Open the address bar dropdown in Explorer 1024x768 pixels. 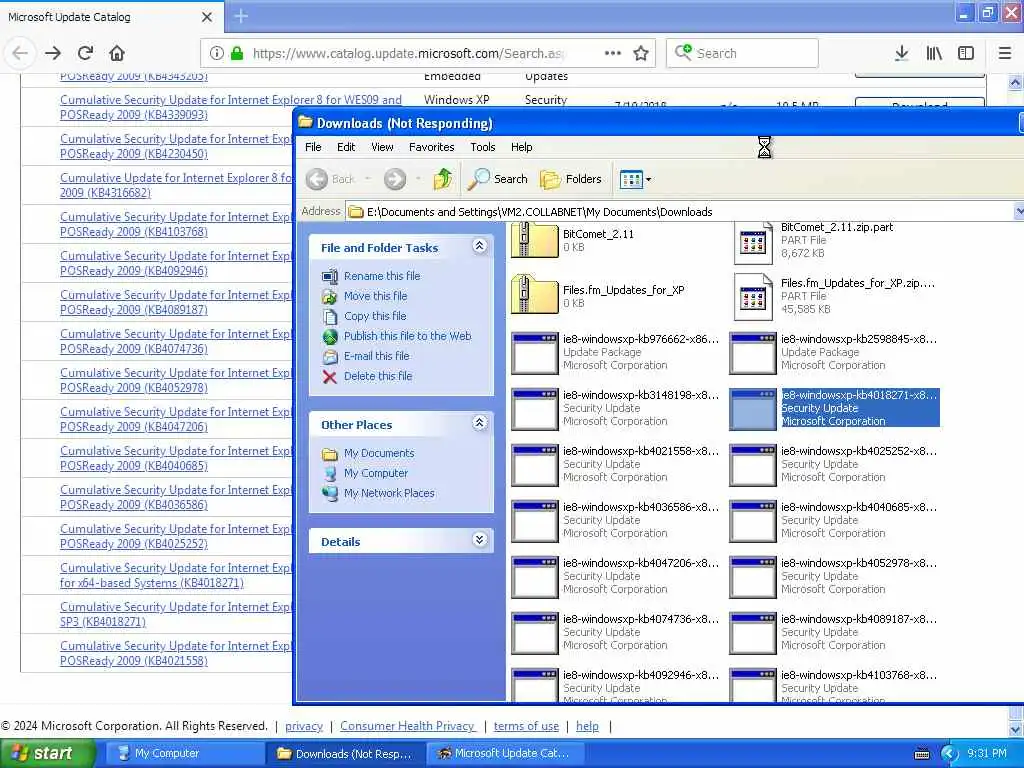1018,211
